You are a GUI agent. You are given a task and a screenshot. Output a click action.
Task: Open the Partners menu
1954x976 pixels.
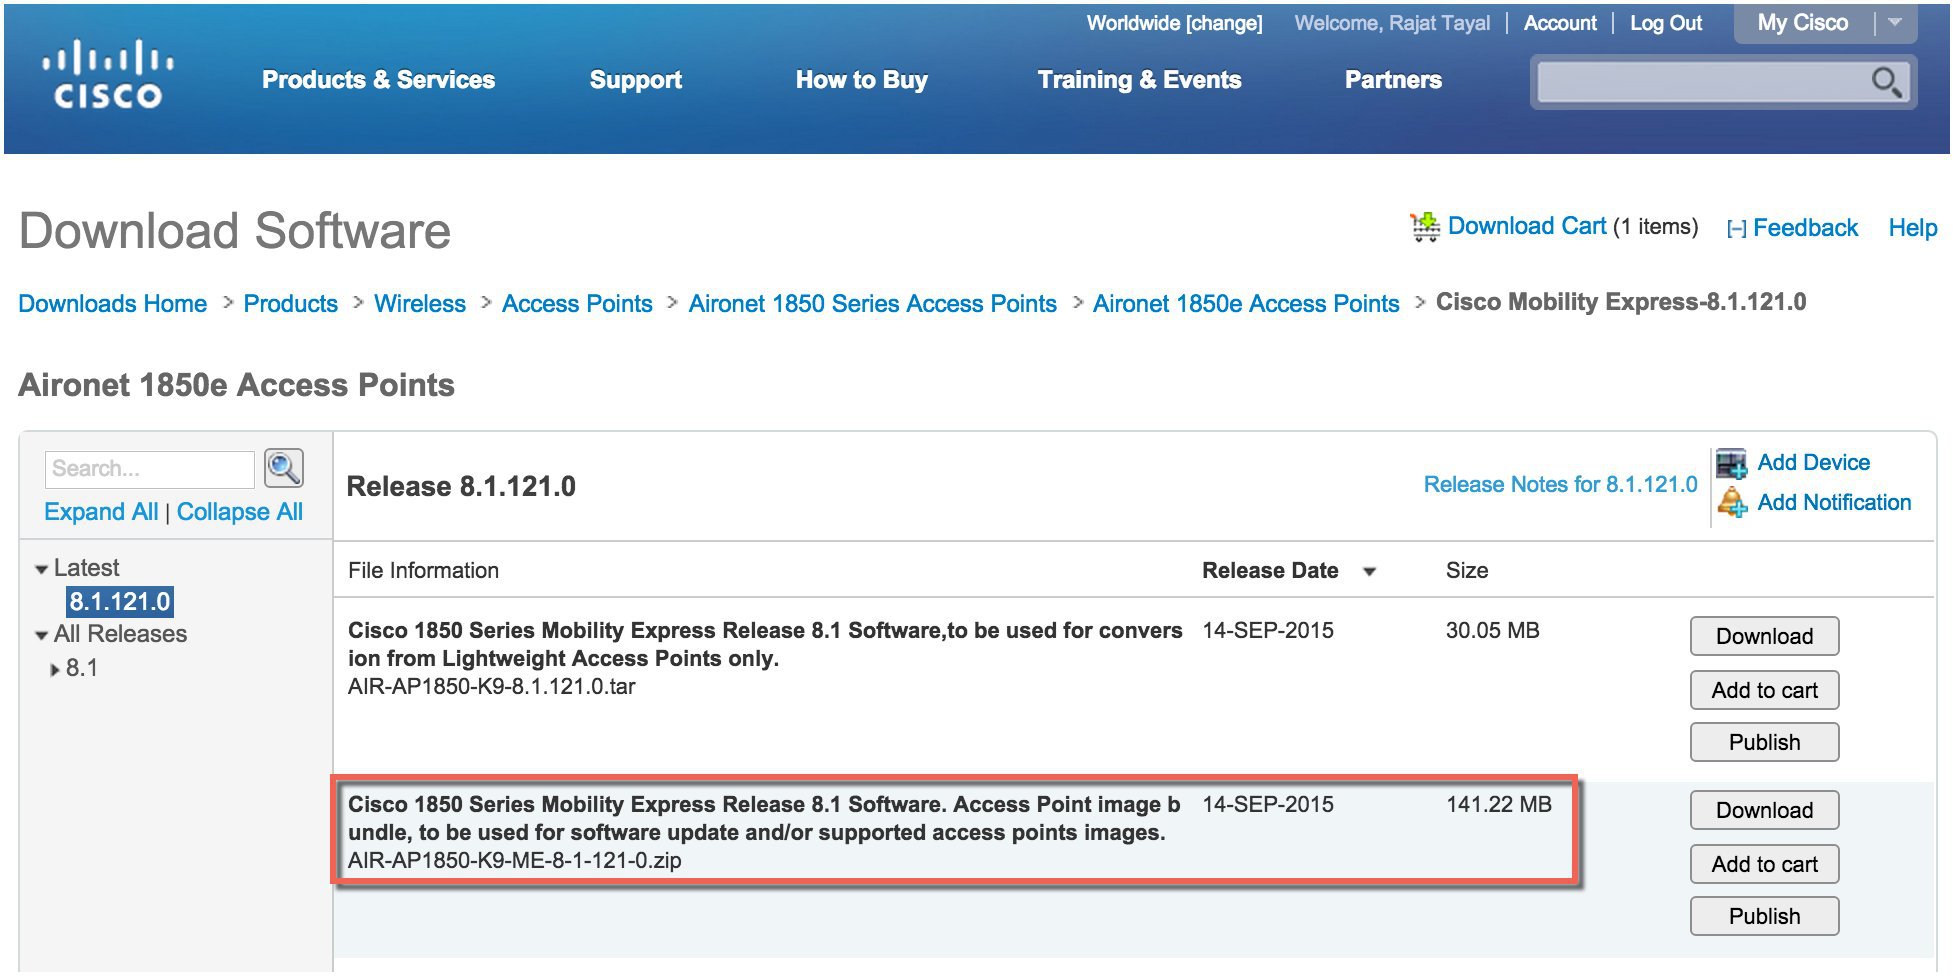1393,80
